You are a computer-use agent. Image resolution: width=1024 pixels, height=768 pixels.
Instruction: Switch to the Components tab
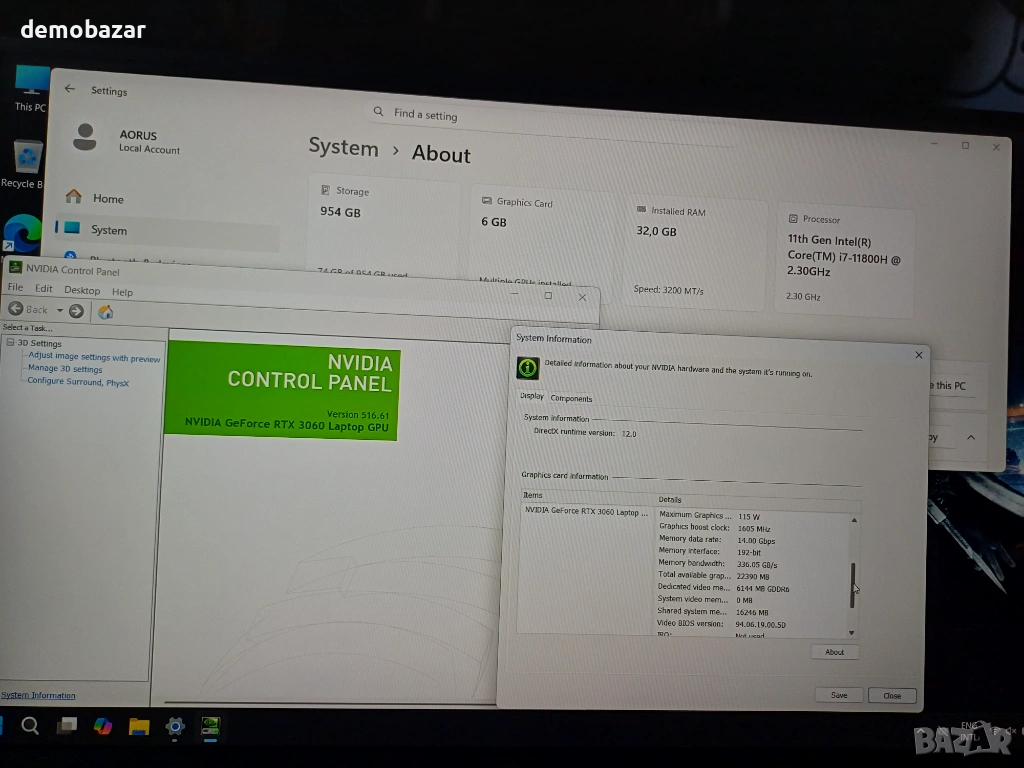(571, 398)
